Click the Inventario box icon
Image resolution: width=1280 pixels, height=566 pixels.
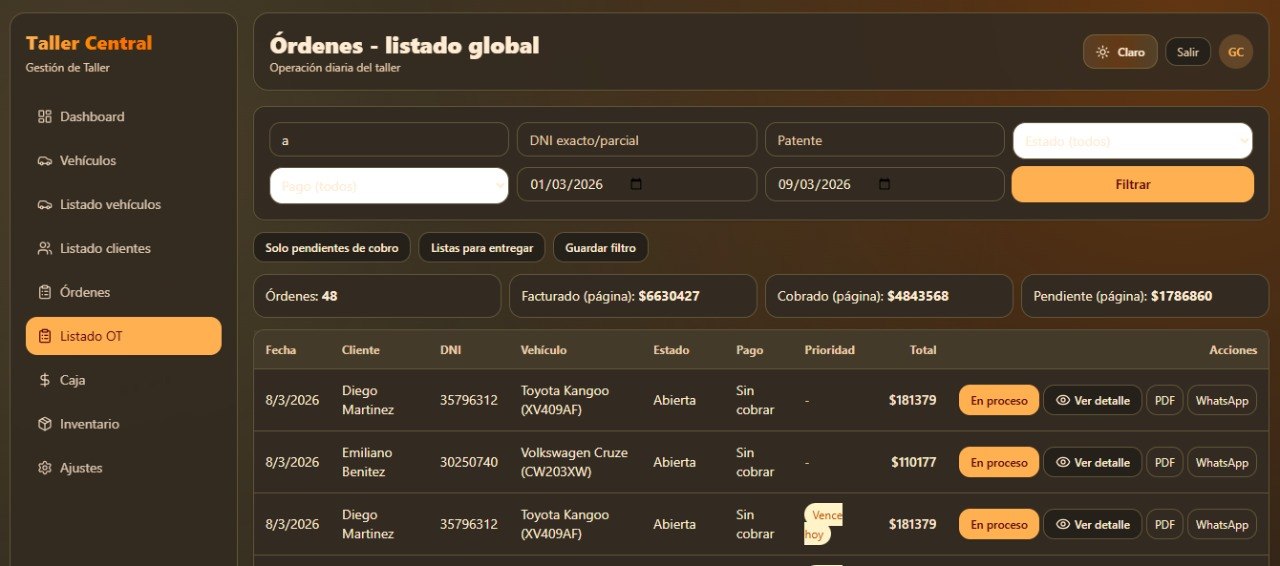click(44, 425)
